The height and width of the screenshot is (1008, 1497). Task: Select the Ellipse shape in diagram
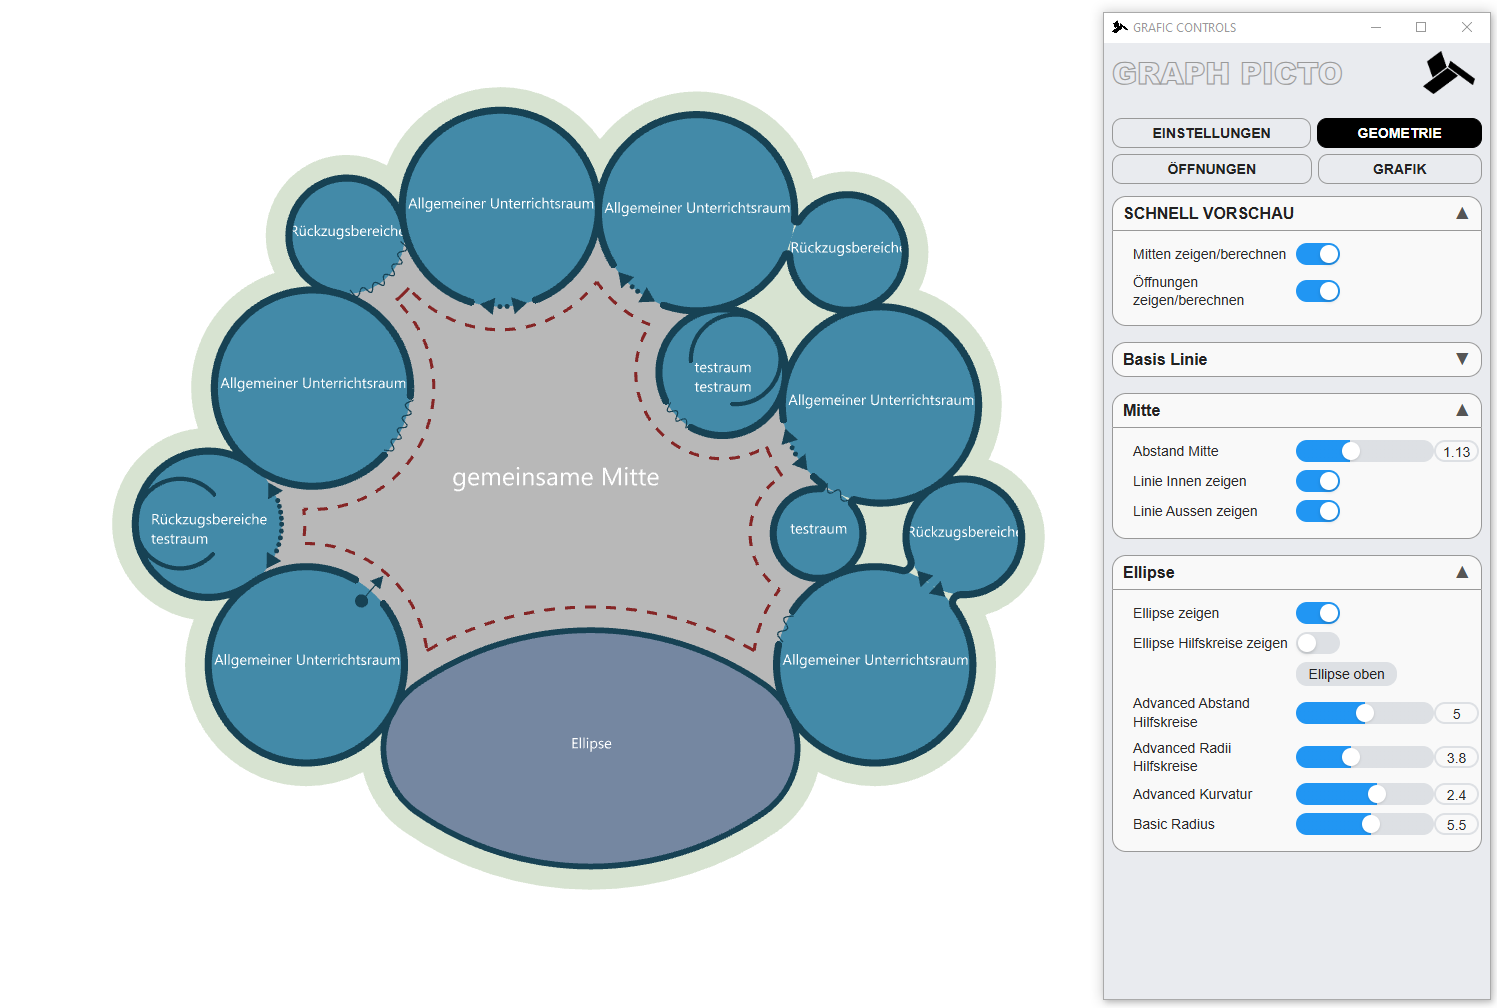pos(591,748)
